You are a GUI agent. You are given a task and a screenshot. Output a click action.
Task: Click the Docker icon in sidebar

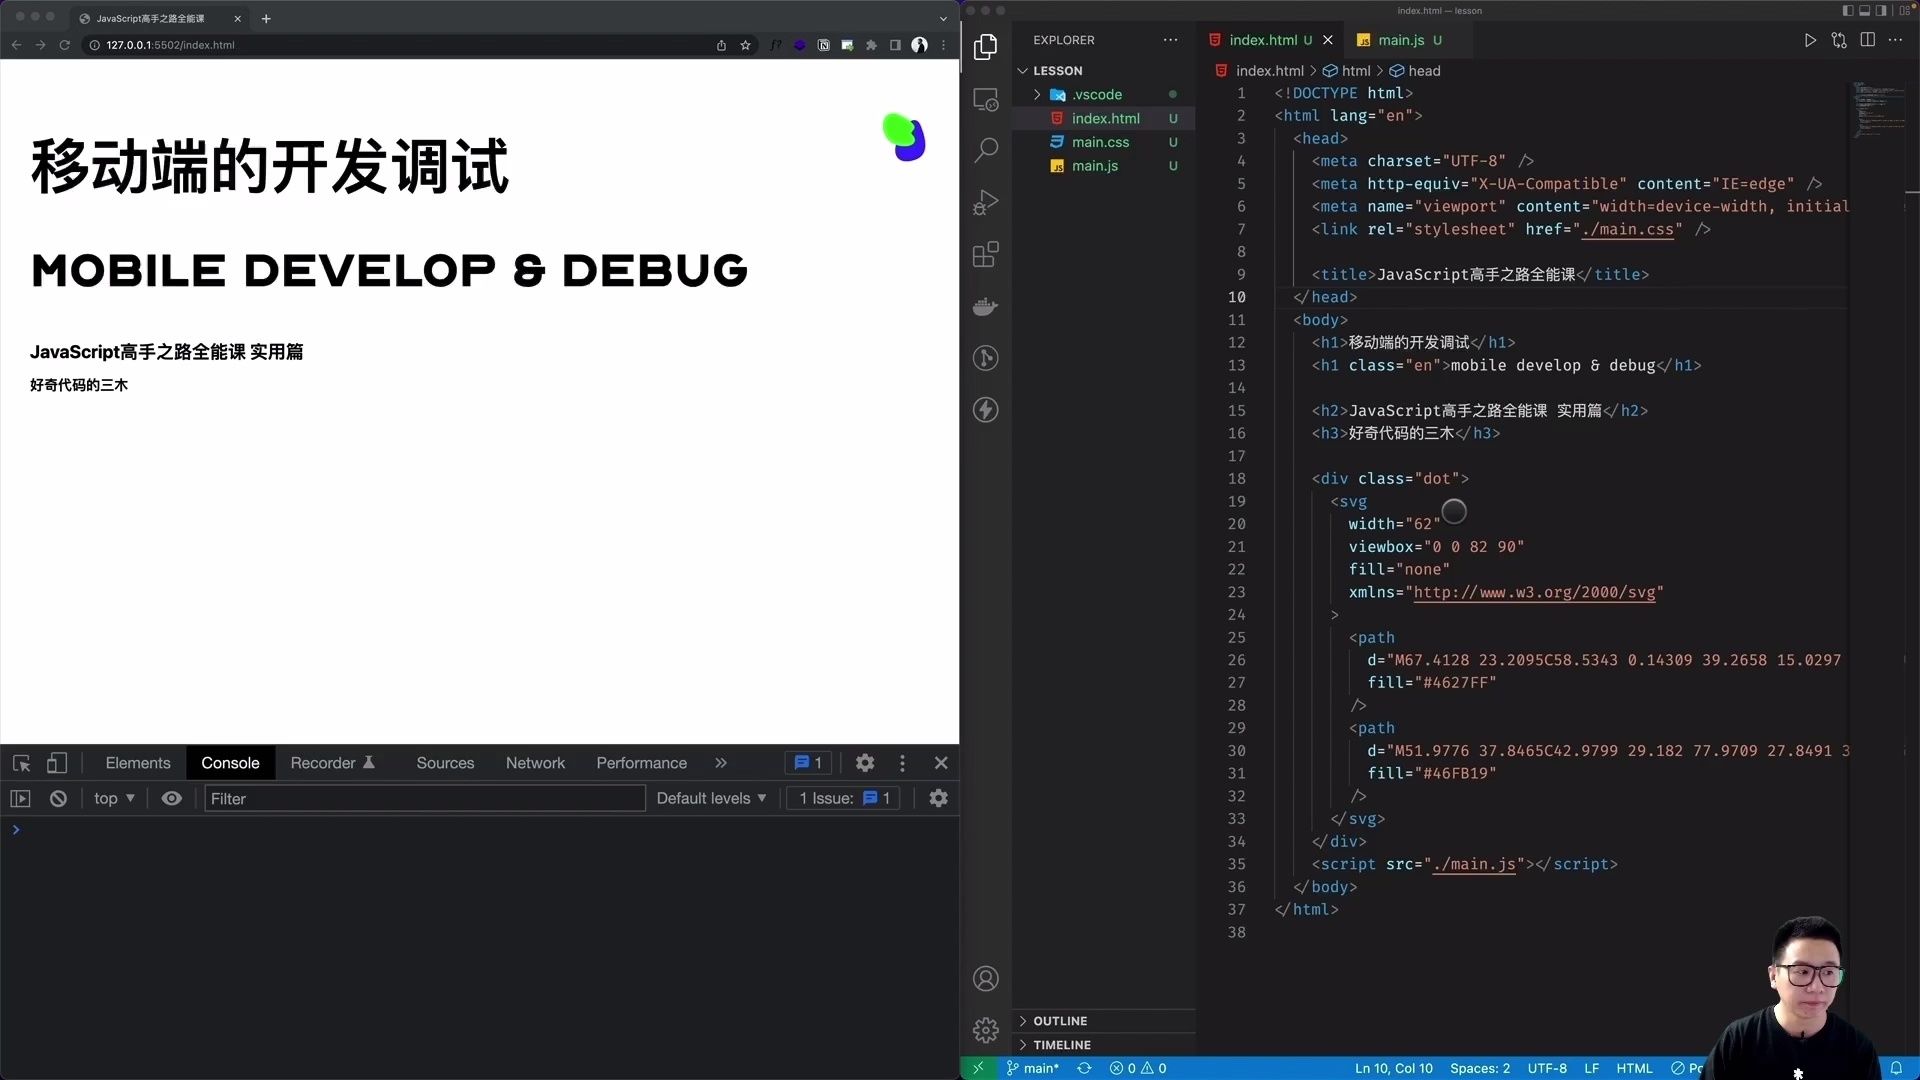(986, 306)
